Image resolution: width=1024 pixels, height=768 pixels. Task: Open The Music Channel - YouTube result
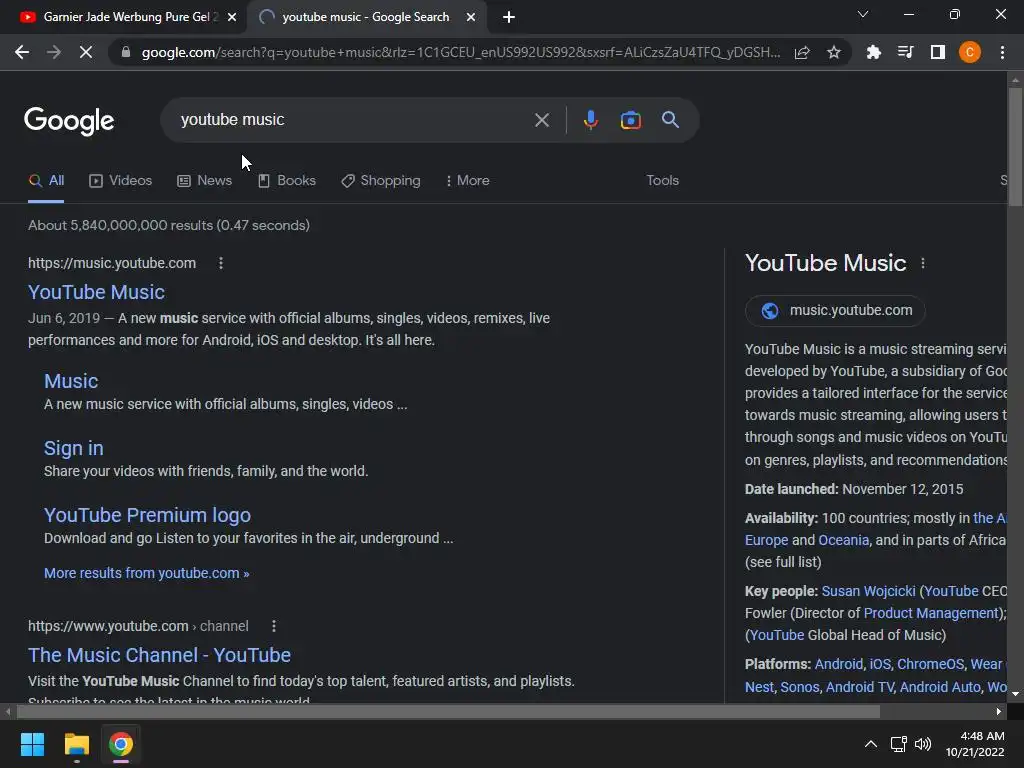pyautogui.click(x=159, y=655)
